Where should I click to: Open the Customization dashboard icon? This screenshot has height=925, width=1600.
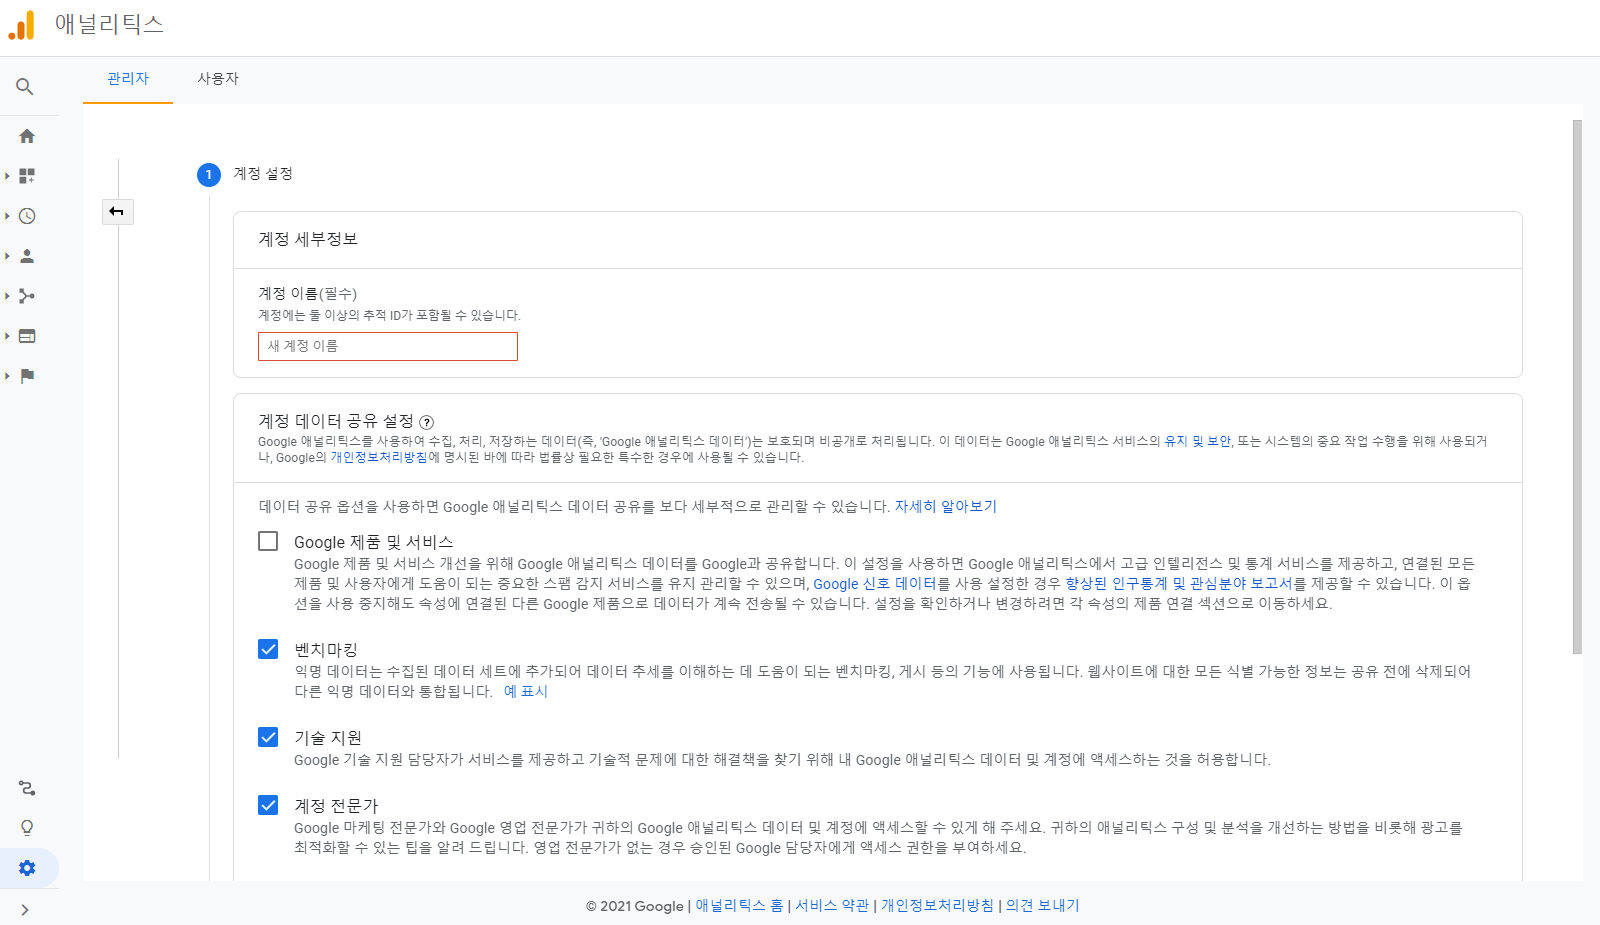27,176
